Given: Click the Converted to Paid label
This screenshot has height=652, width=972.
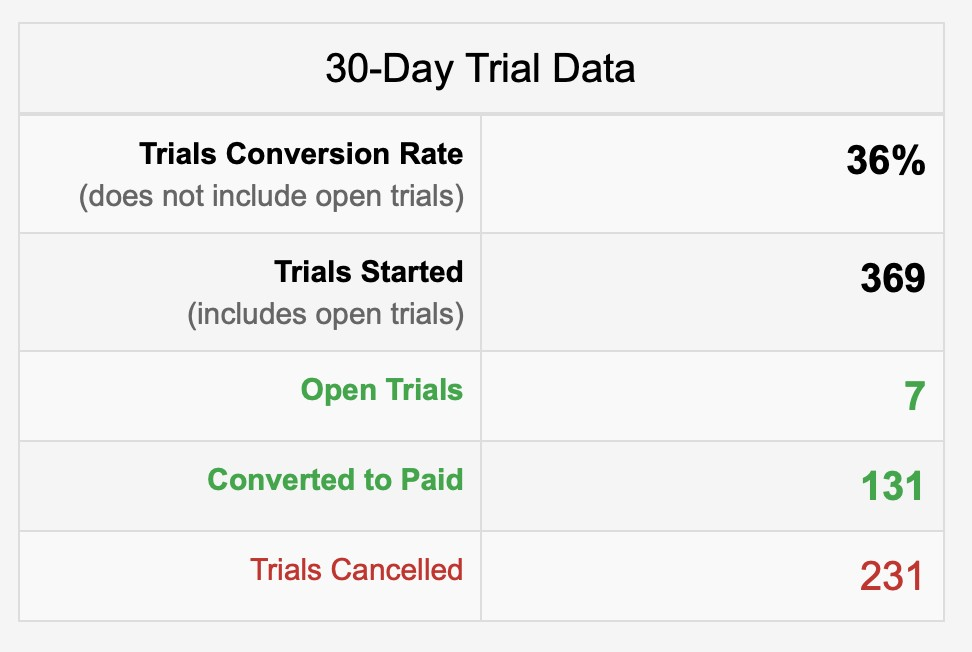Looking at the screenshot, I should (335, 480).
